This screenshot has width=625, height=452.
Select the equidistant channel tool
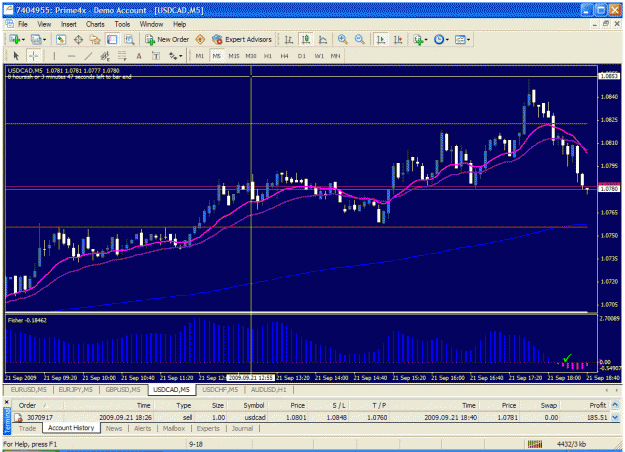pos(105,56)
